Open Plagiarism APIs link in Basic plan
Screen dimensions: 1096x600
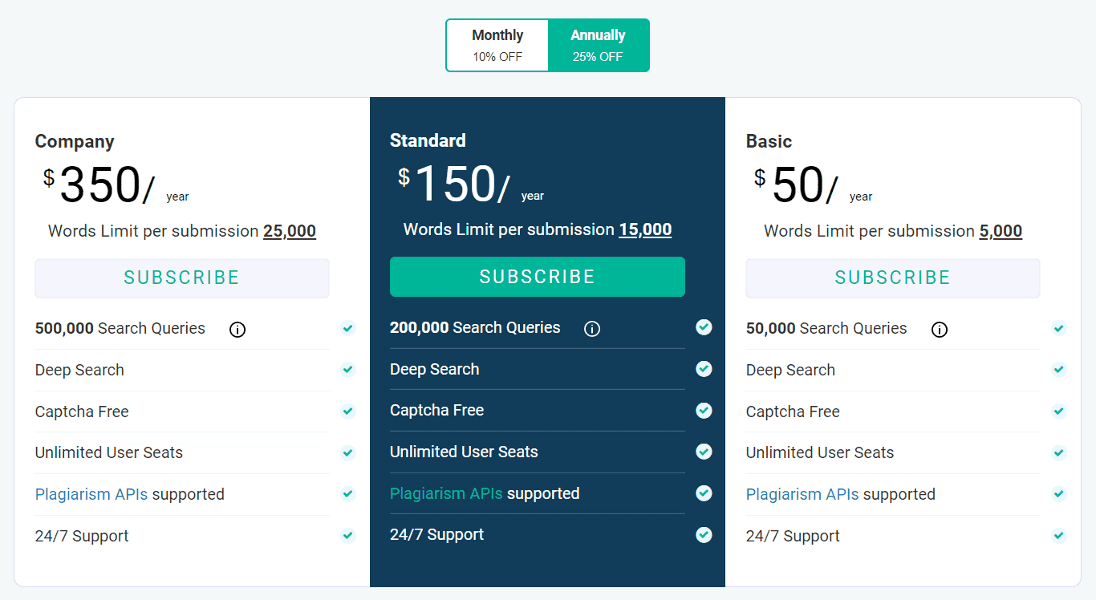click(802, 494)
